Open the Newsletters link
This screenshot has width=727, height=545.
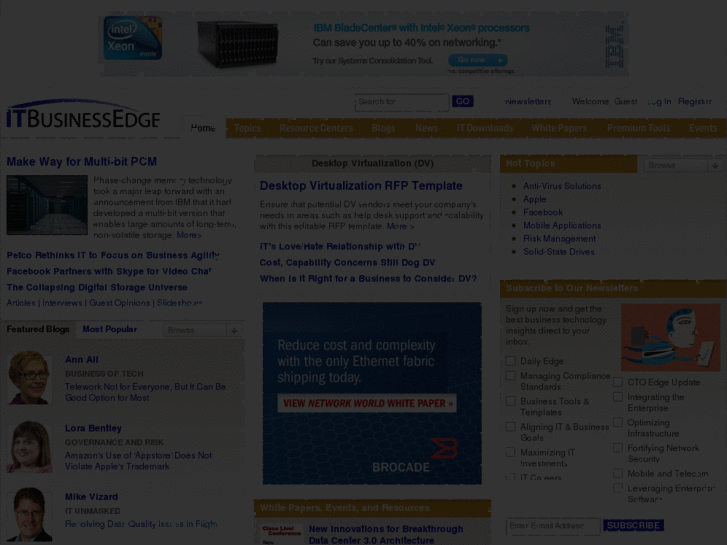528,102
